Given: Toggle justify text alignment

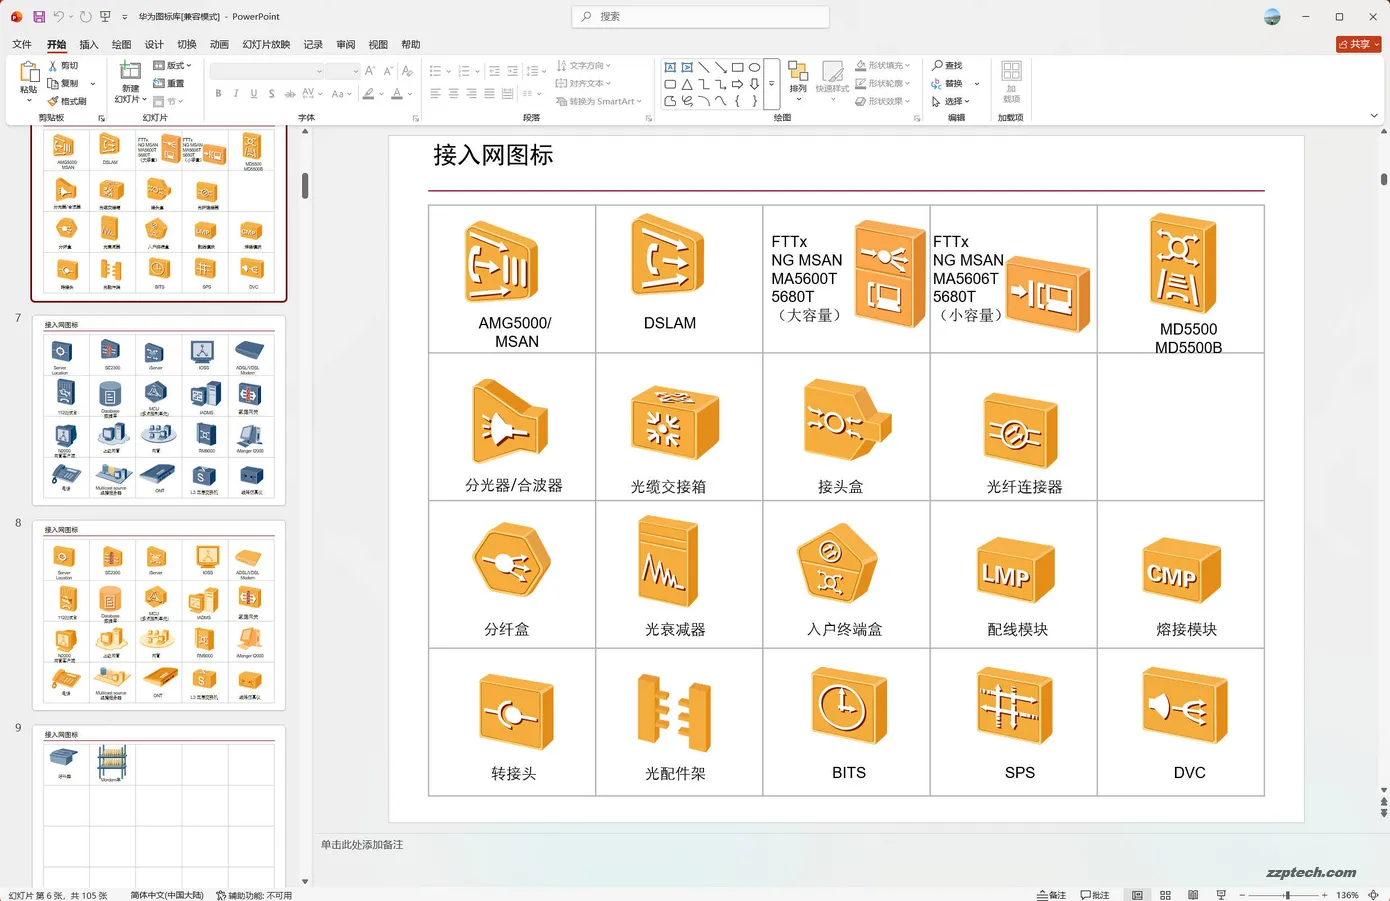Looking at the screenshot, I should (489, 94).
